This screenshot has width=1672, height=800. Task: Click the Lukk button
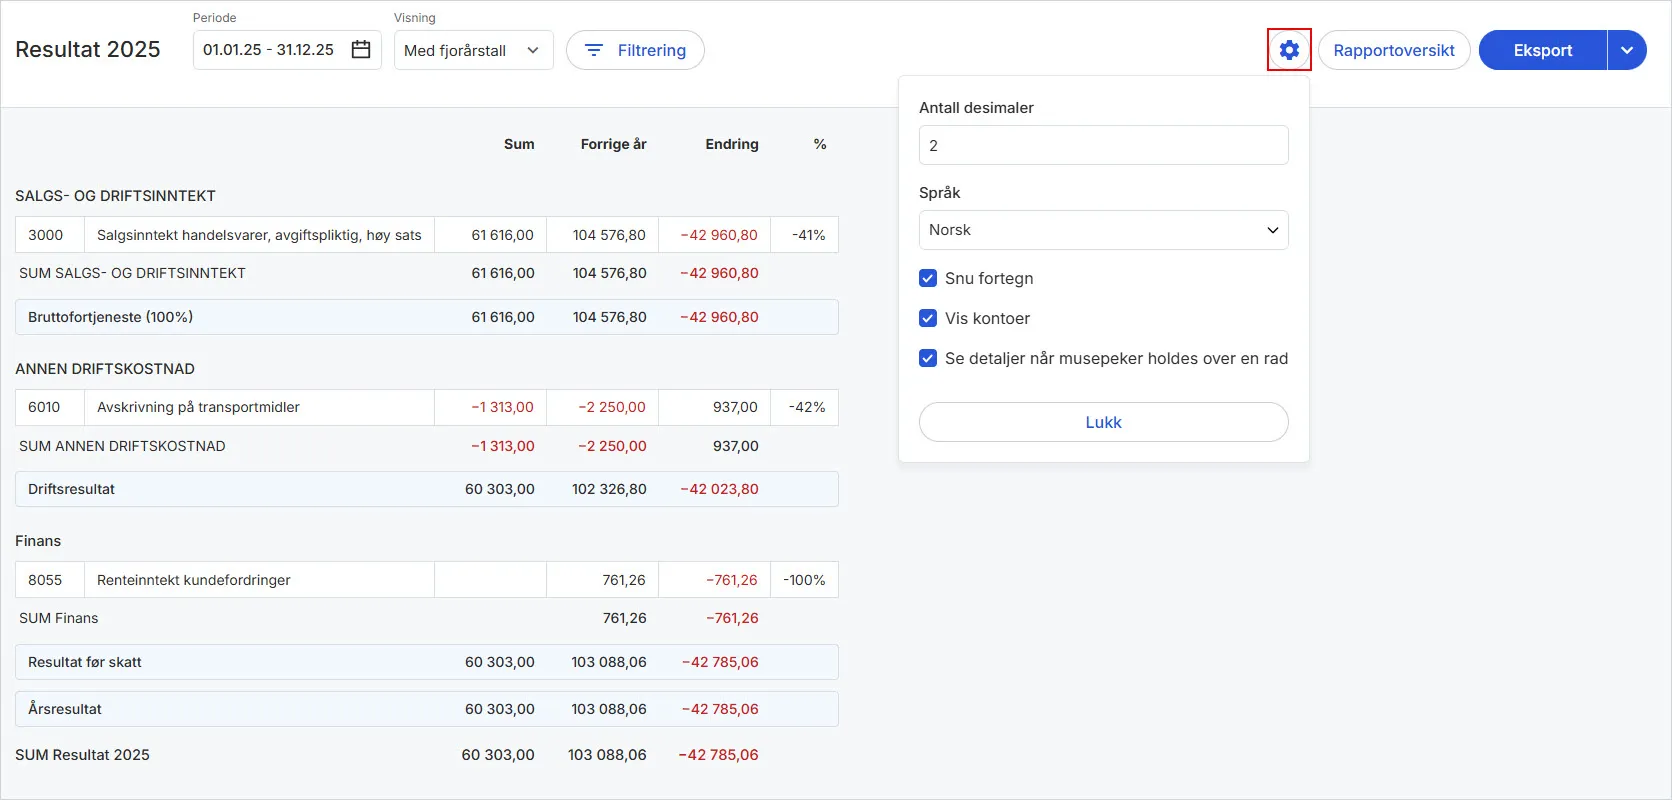[x=1103, y=422]
